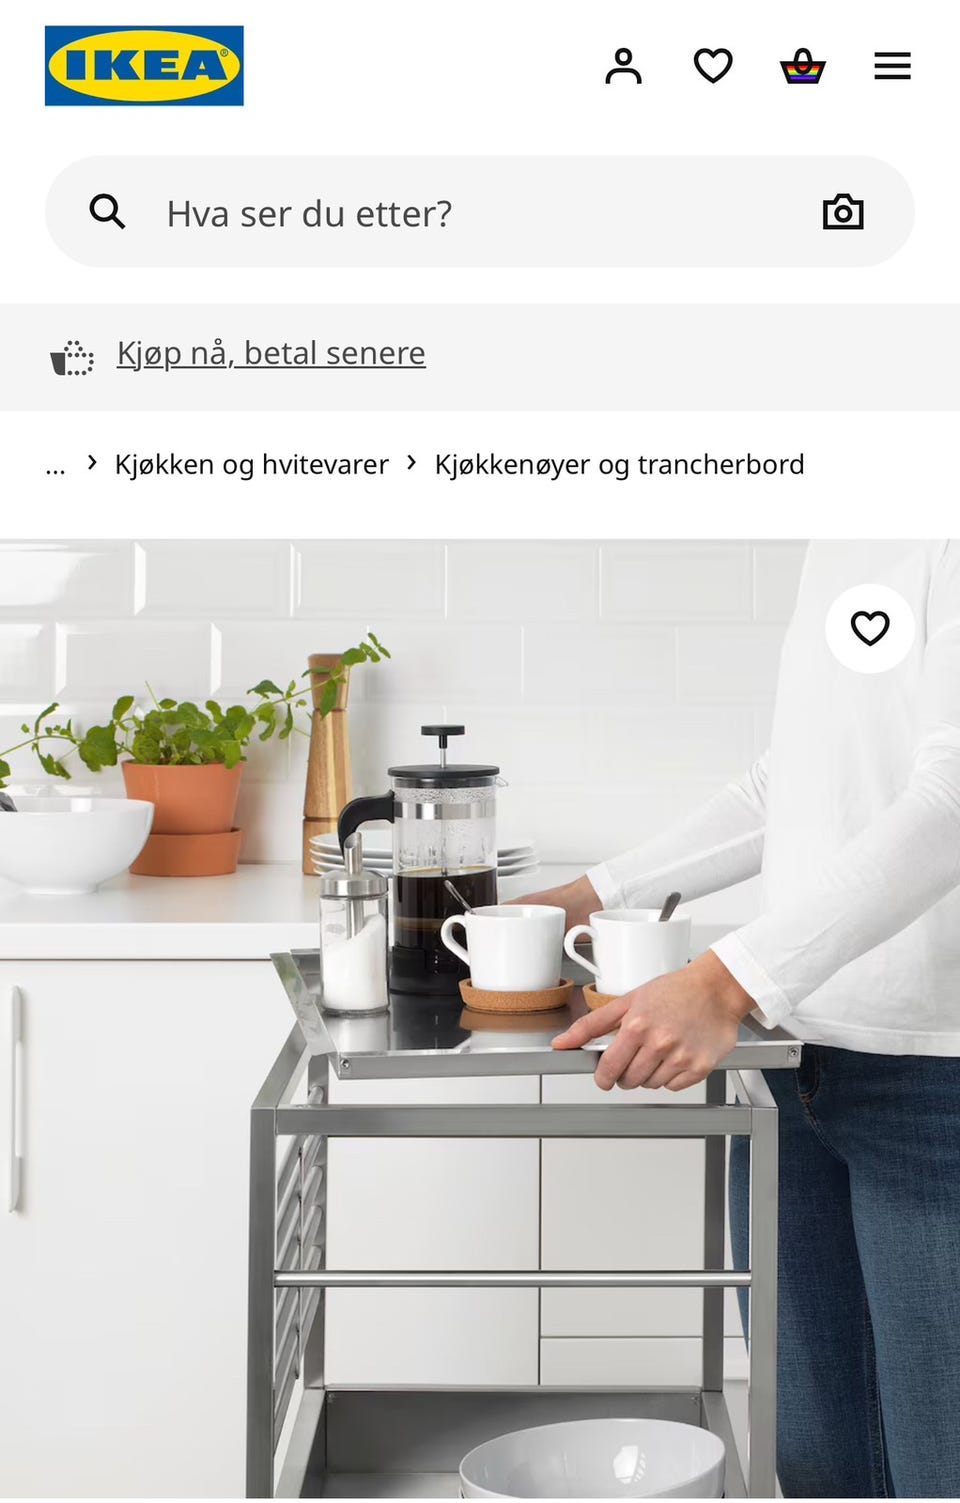Open 'Kjøp nå, betal senere' link

point(271,353)
